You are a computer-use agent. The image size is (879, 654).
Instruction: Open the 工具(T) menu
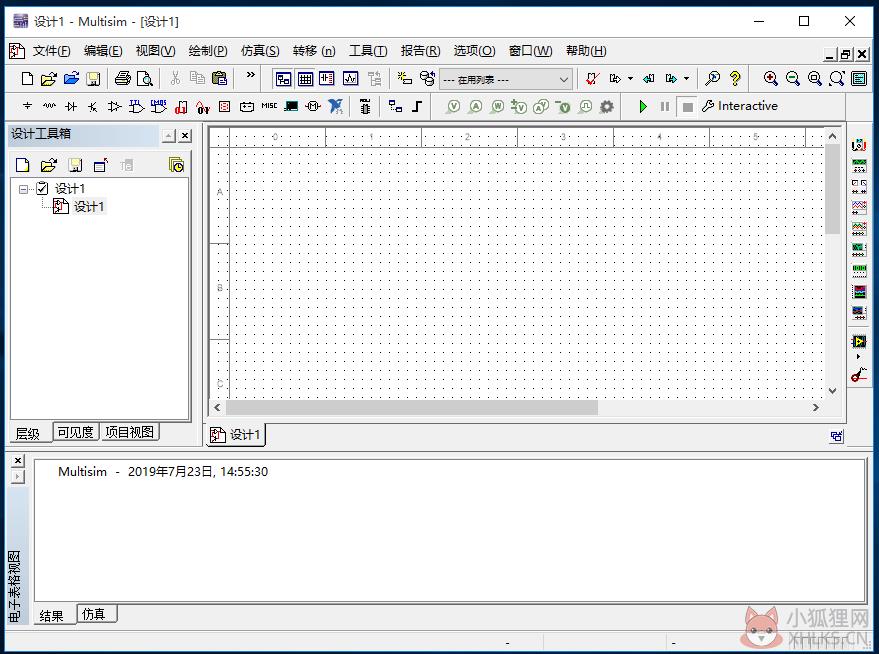[368, 51]
